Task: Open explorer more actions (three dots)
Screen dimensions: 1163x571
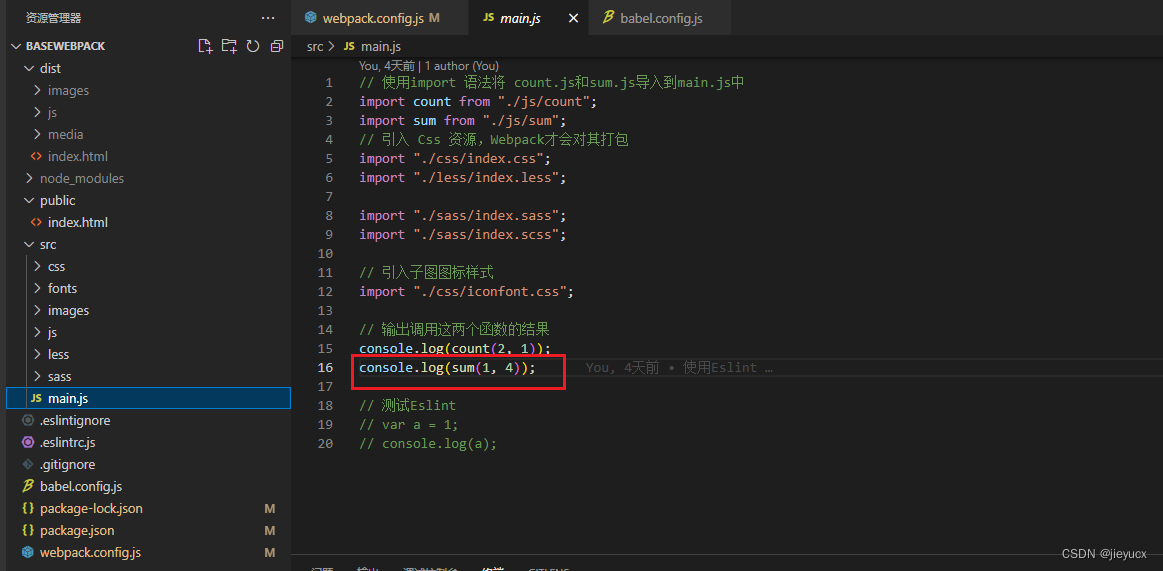Action: (267, 18)
